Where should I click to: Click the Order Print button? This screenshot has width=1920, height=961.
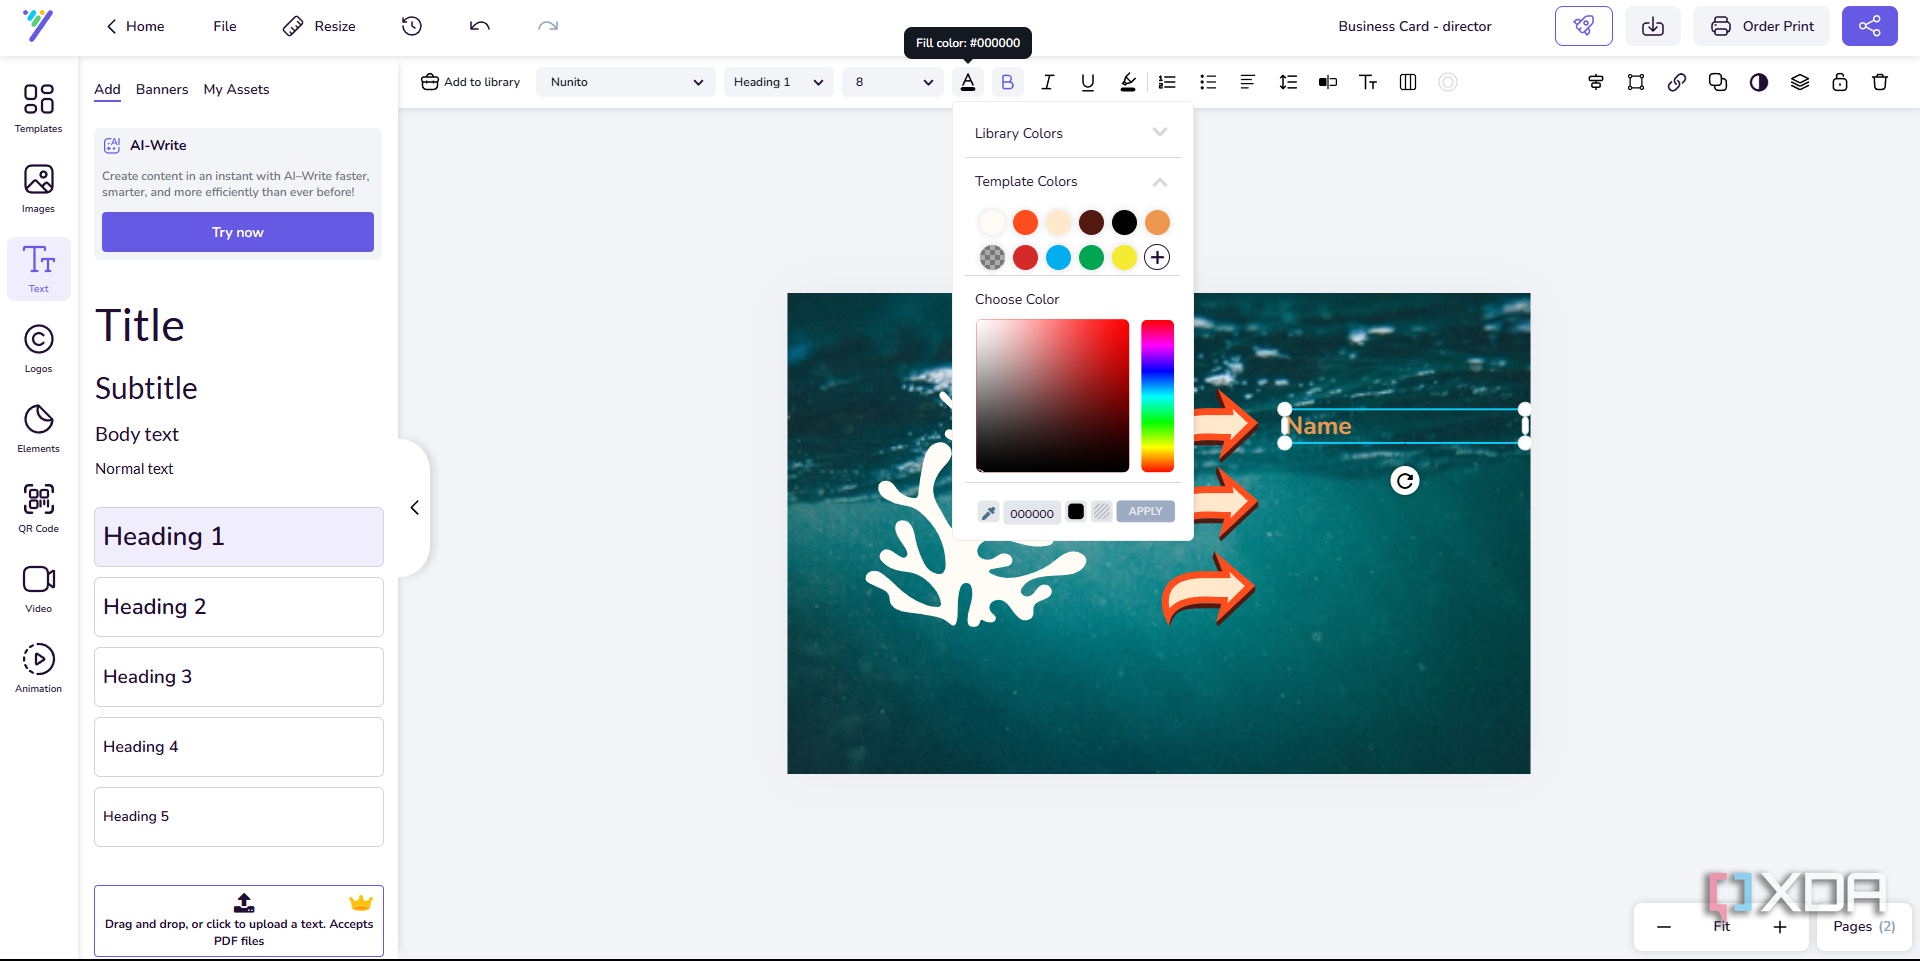click(x=1761, y=26)
